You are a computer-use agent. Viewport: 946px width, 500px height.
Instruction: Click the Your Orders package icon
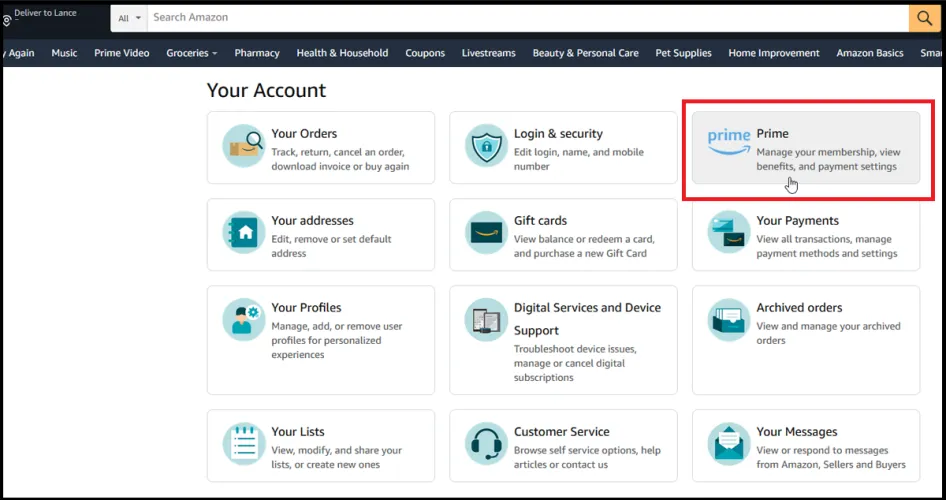click(x=243, y=147)
